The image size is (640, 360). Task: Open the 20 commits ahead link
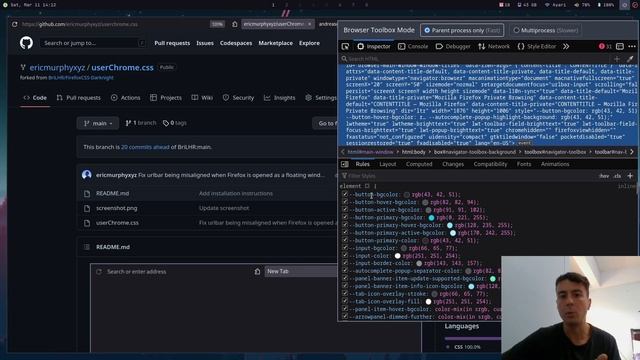(145, 147)
